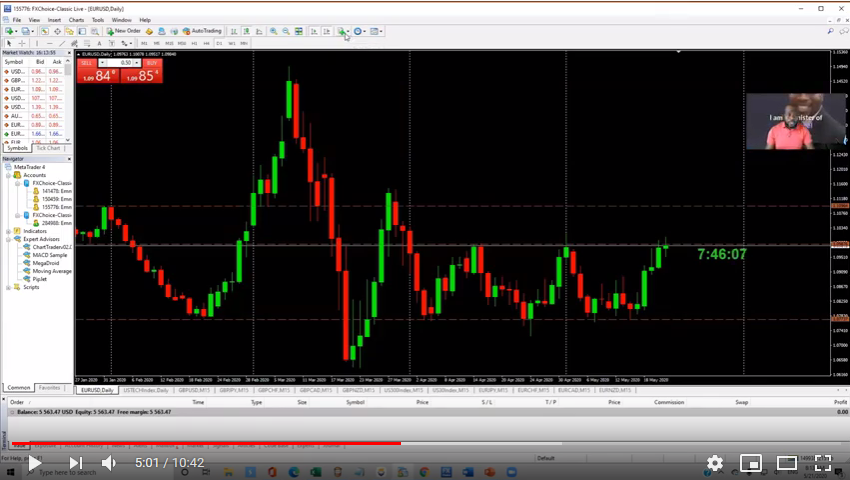The height and width of the screenshot is (480, 850).
Task: Switch chart to candlesticks
Action: (x=247, y=31)
